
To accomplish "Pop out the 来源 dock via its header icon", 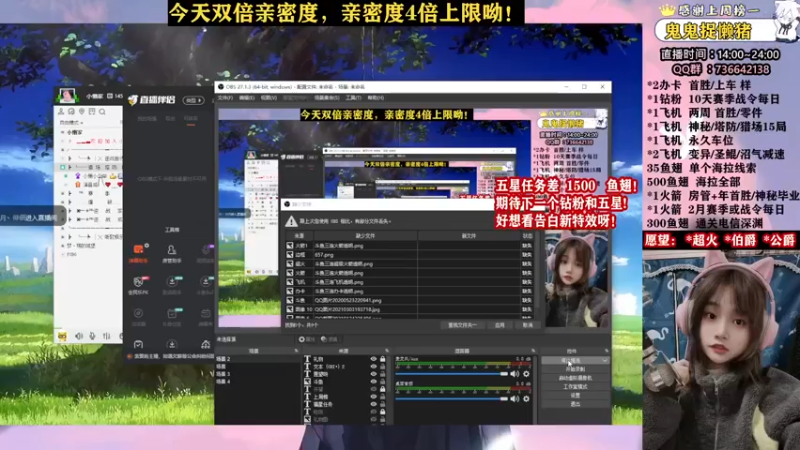I will (x=387, y=351).
